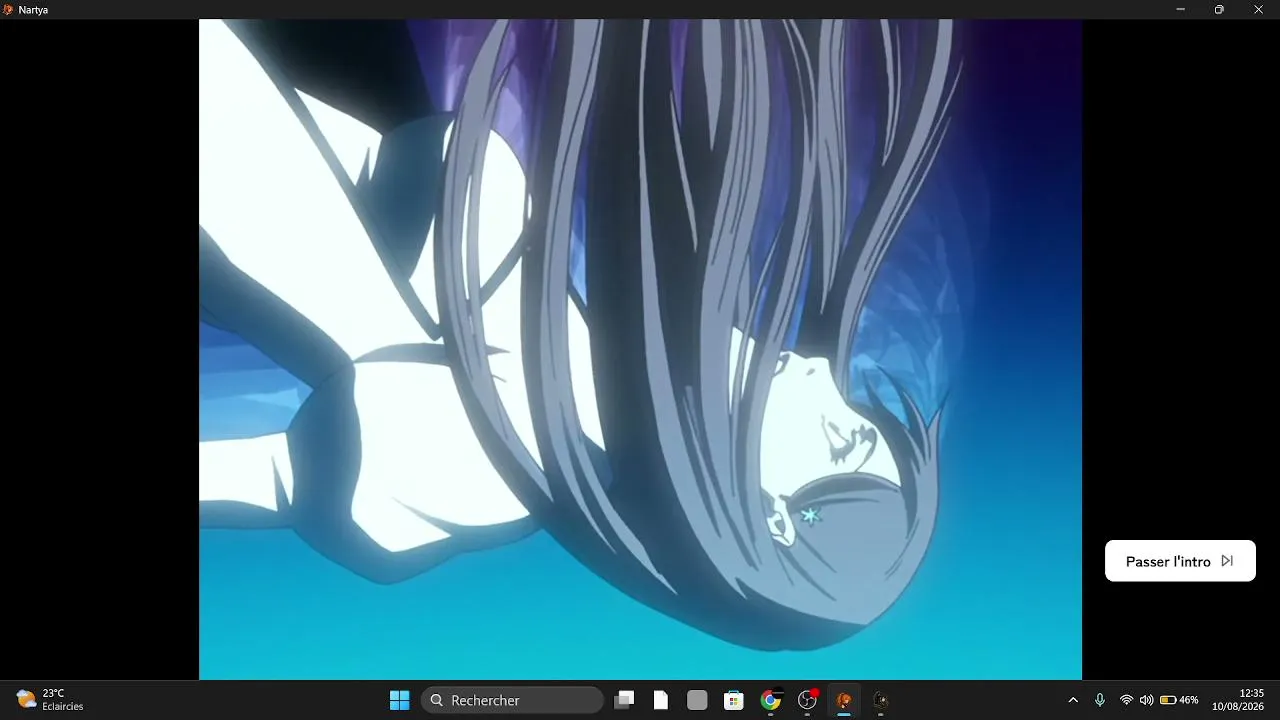Screen dimensions: 1280x720
Task: Check the 46% battery status
Action: 1179,700
